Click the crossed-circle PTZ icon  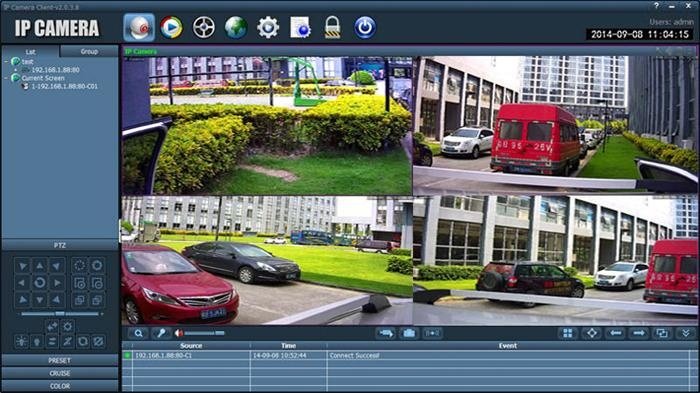pos(98,342)
